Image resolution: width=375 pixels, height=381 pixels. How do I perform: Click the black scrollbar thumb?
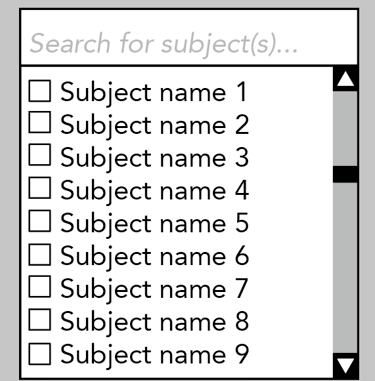pyautogui.click(x=345, y=174)
